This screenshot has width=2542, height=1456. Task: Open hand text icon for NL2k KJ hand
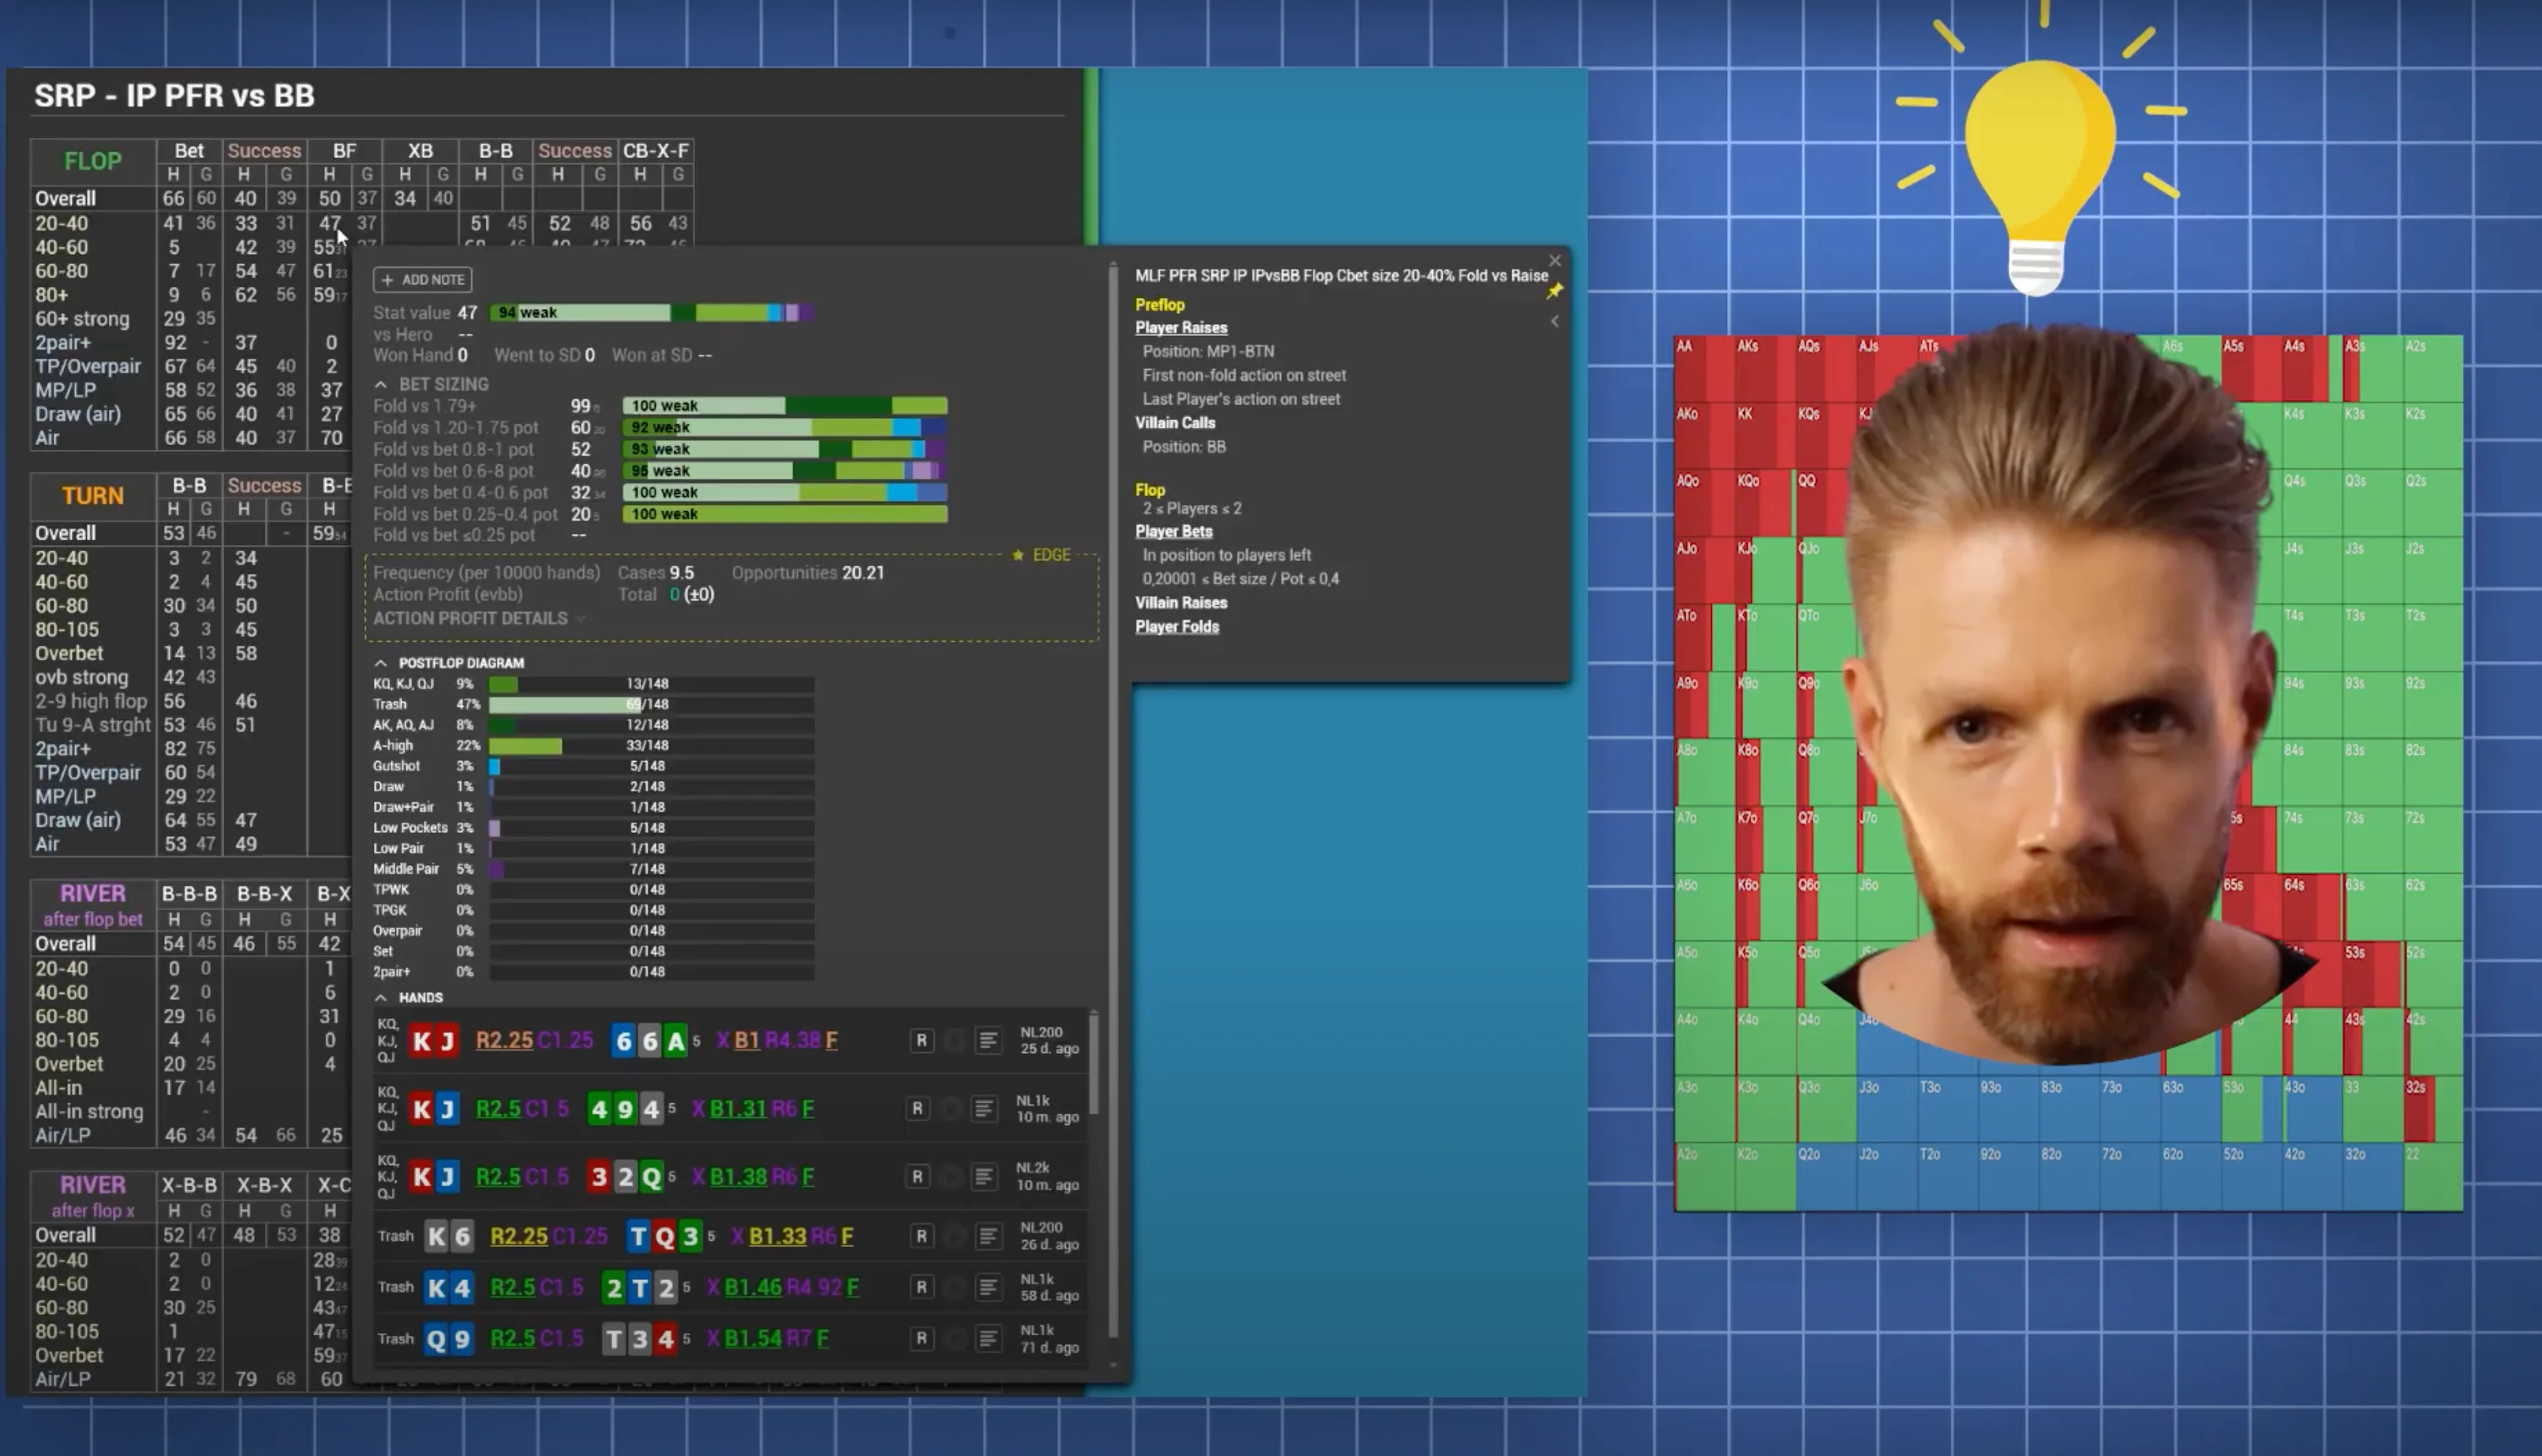[x=984, y=1177]
